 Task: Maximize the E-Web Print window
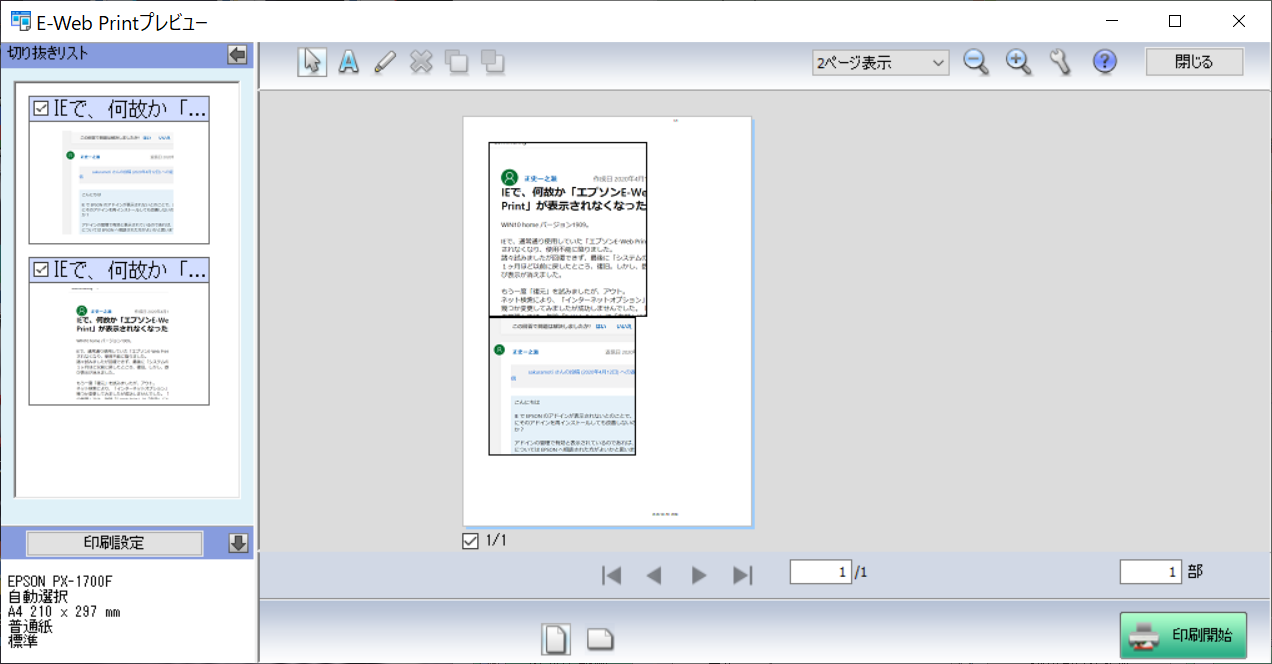click(x=1175, y=21)
